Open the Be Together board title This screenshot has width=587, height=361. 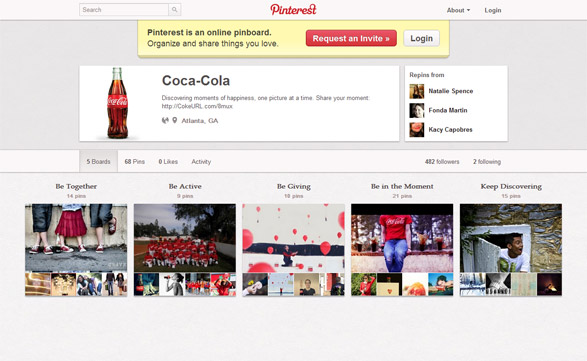76,186
